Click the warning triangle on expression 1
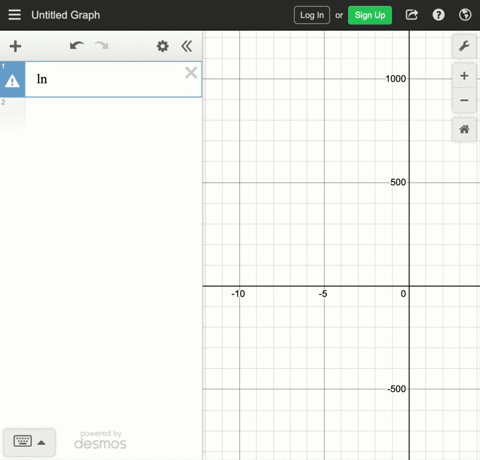 click(x=12, y=81)
